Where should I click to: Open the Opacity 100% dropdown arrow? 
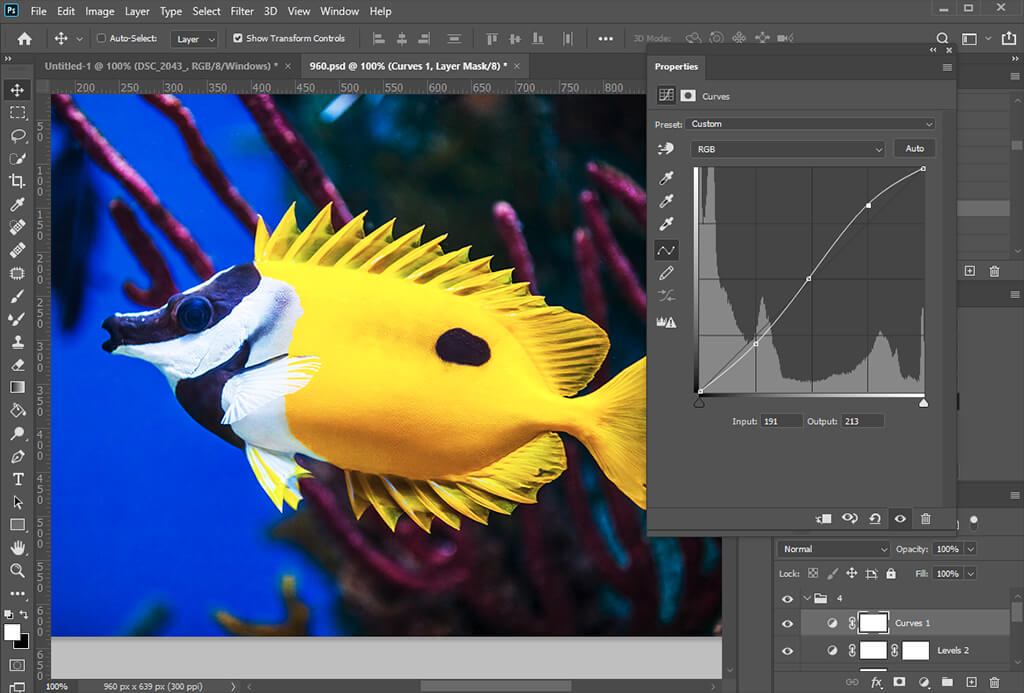[970, 549]
